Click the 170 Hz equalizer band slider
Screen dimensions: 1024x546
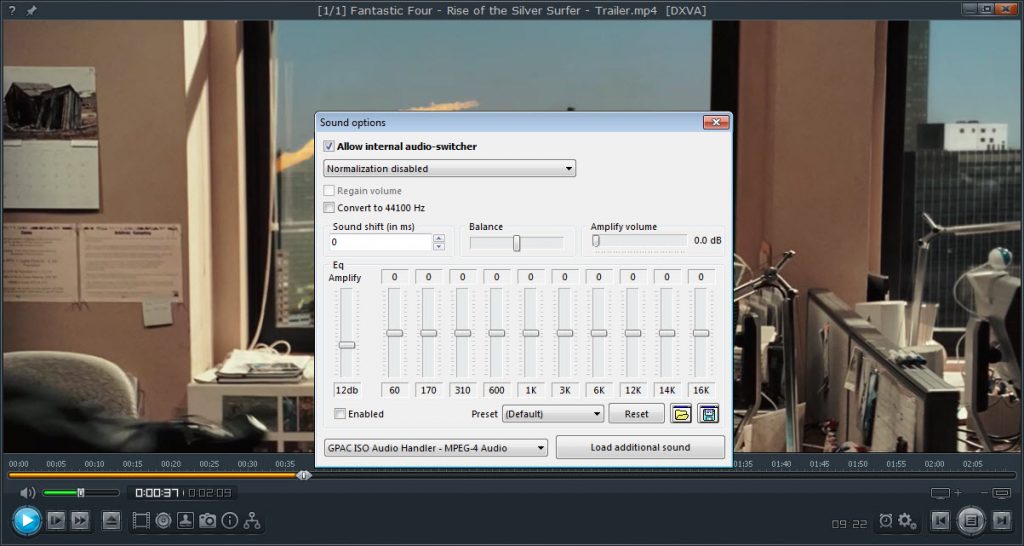pos(428,333)
